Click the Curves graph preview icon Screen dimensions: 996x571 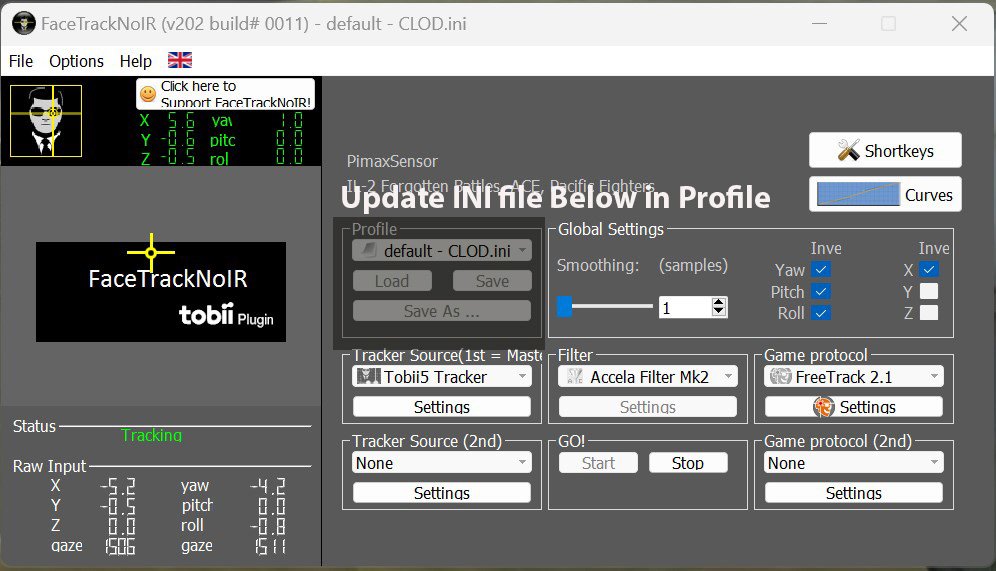tap(858, 194)
